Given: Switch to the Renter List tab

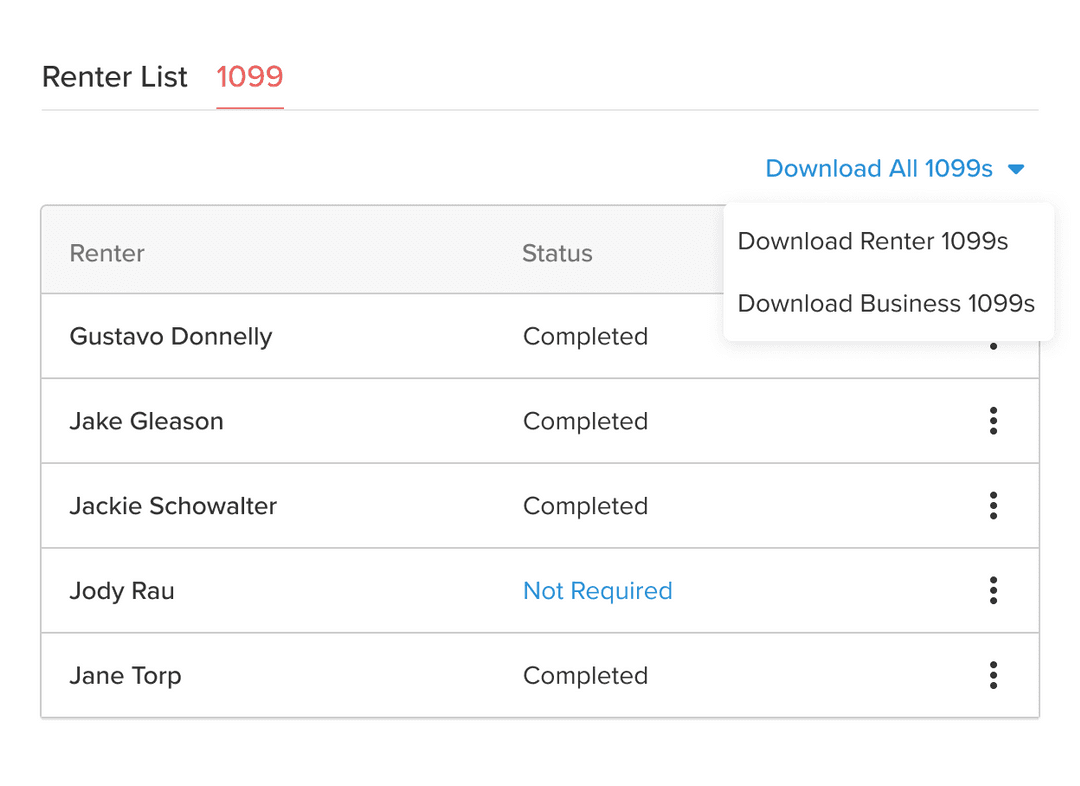Looking at the screenshot, I should [x=115, y=77].
